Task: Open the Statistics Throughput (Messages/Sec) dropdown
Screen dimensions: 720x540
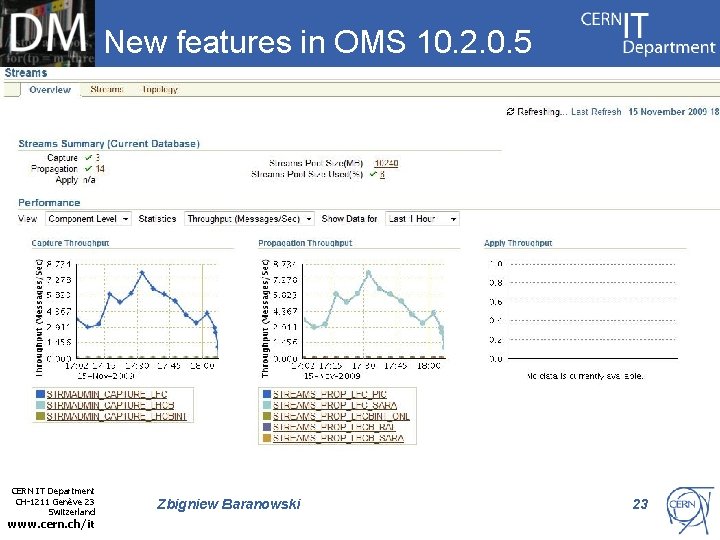Action: tap(249, 219)
